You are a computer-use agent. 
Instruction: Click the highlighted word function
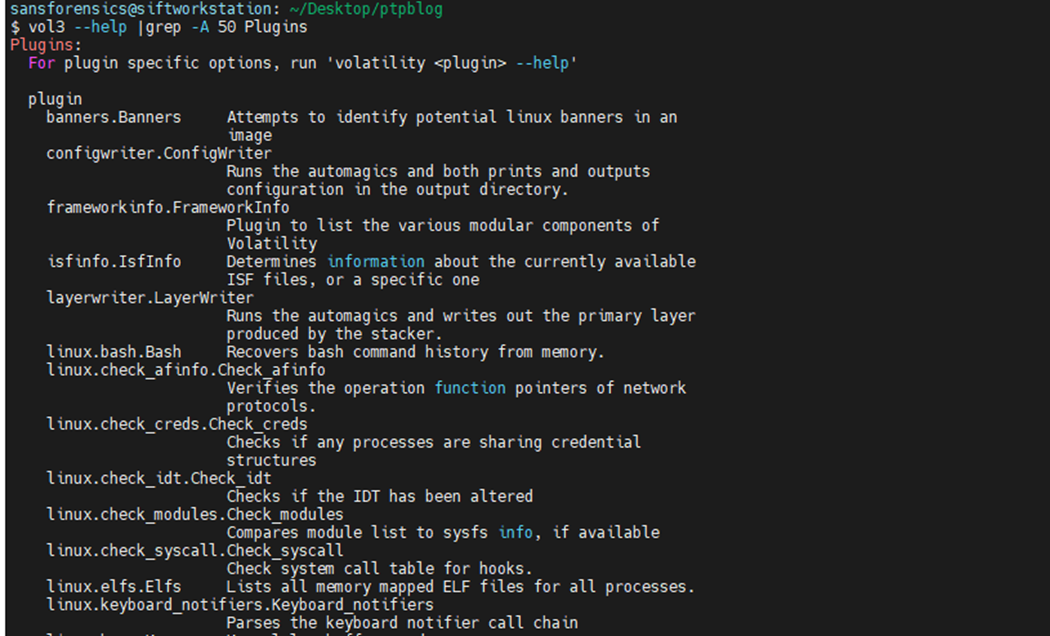coord(470,388)
